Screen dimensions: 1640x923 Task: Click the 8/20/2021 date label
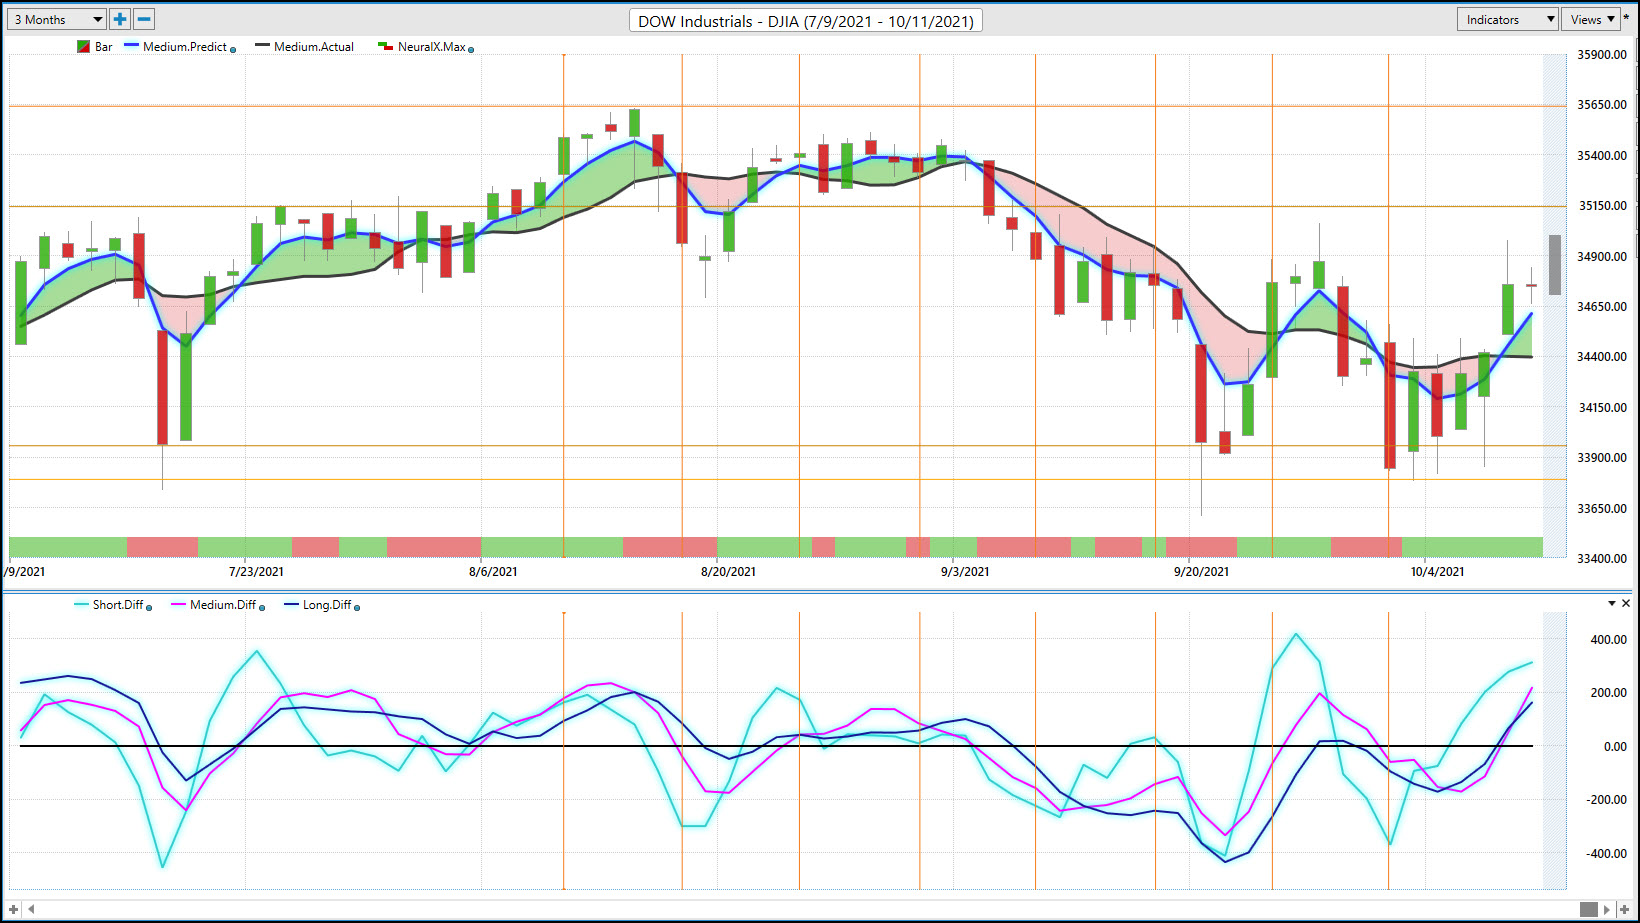728,572
